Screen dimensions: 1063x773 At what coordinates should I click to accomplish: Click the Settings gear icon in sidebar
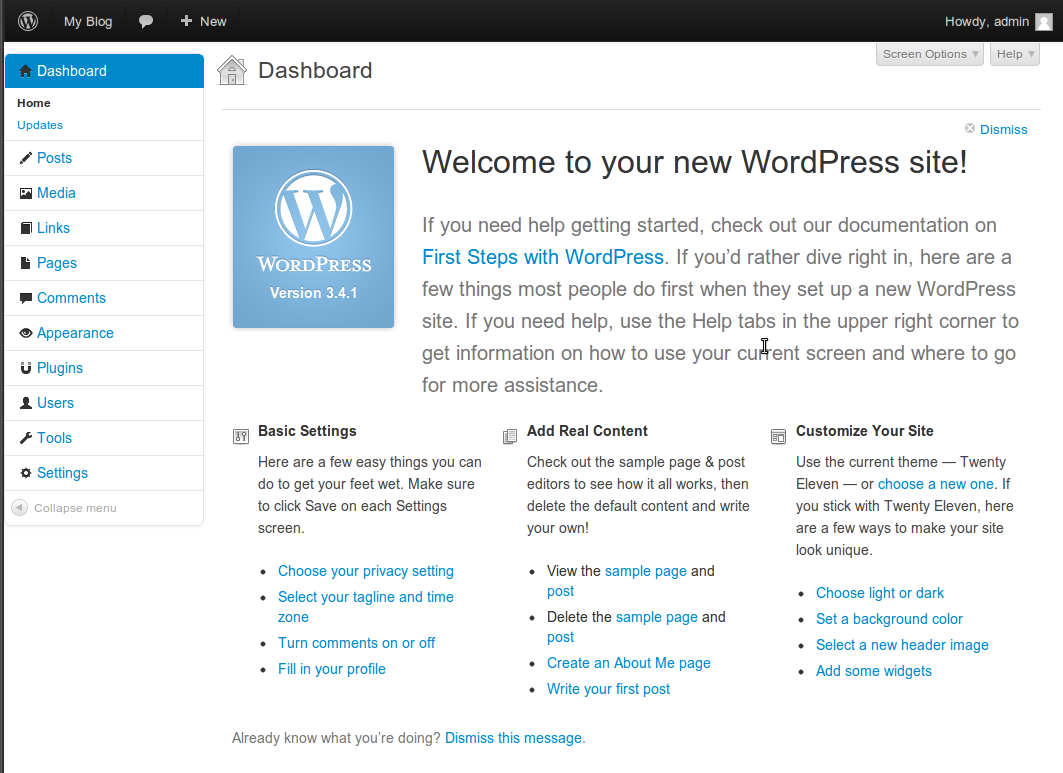pos(26,473)
